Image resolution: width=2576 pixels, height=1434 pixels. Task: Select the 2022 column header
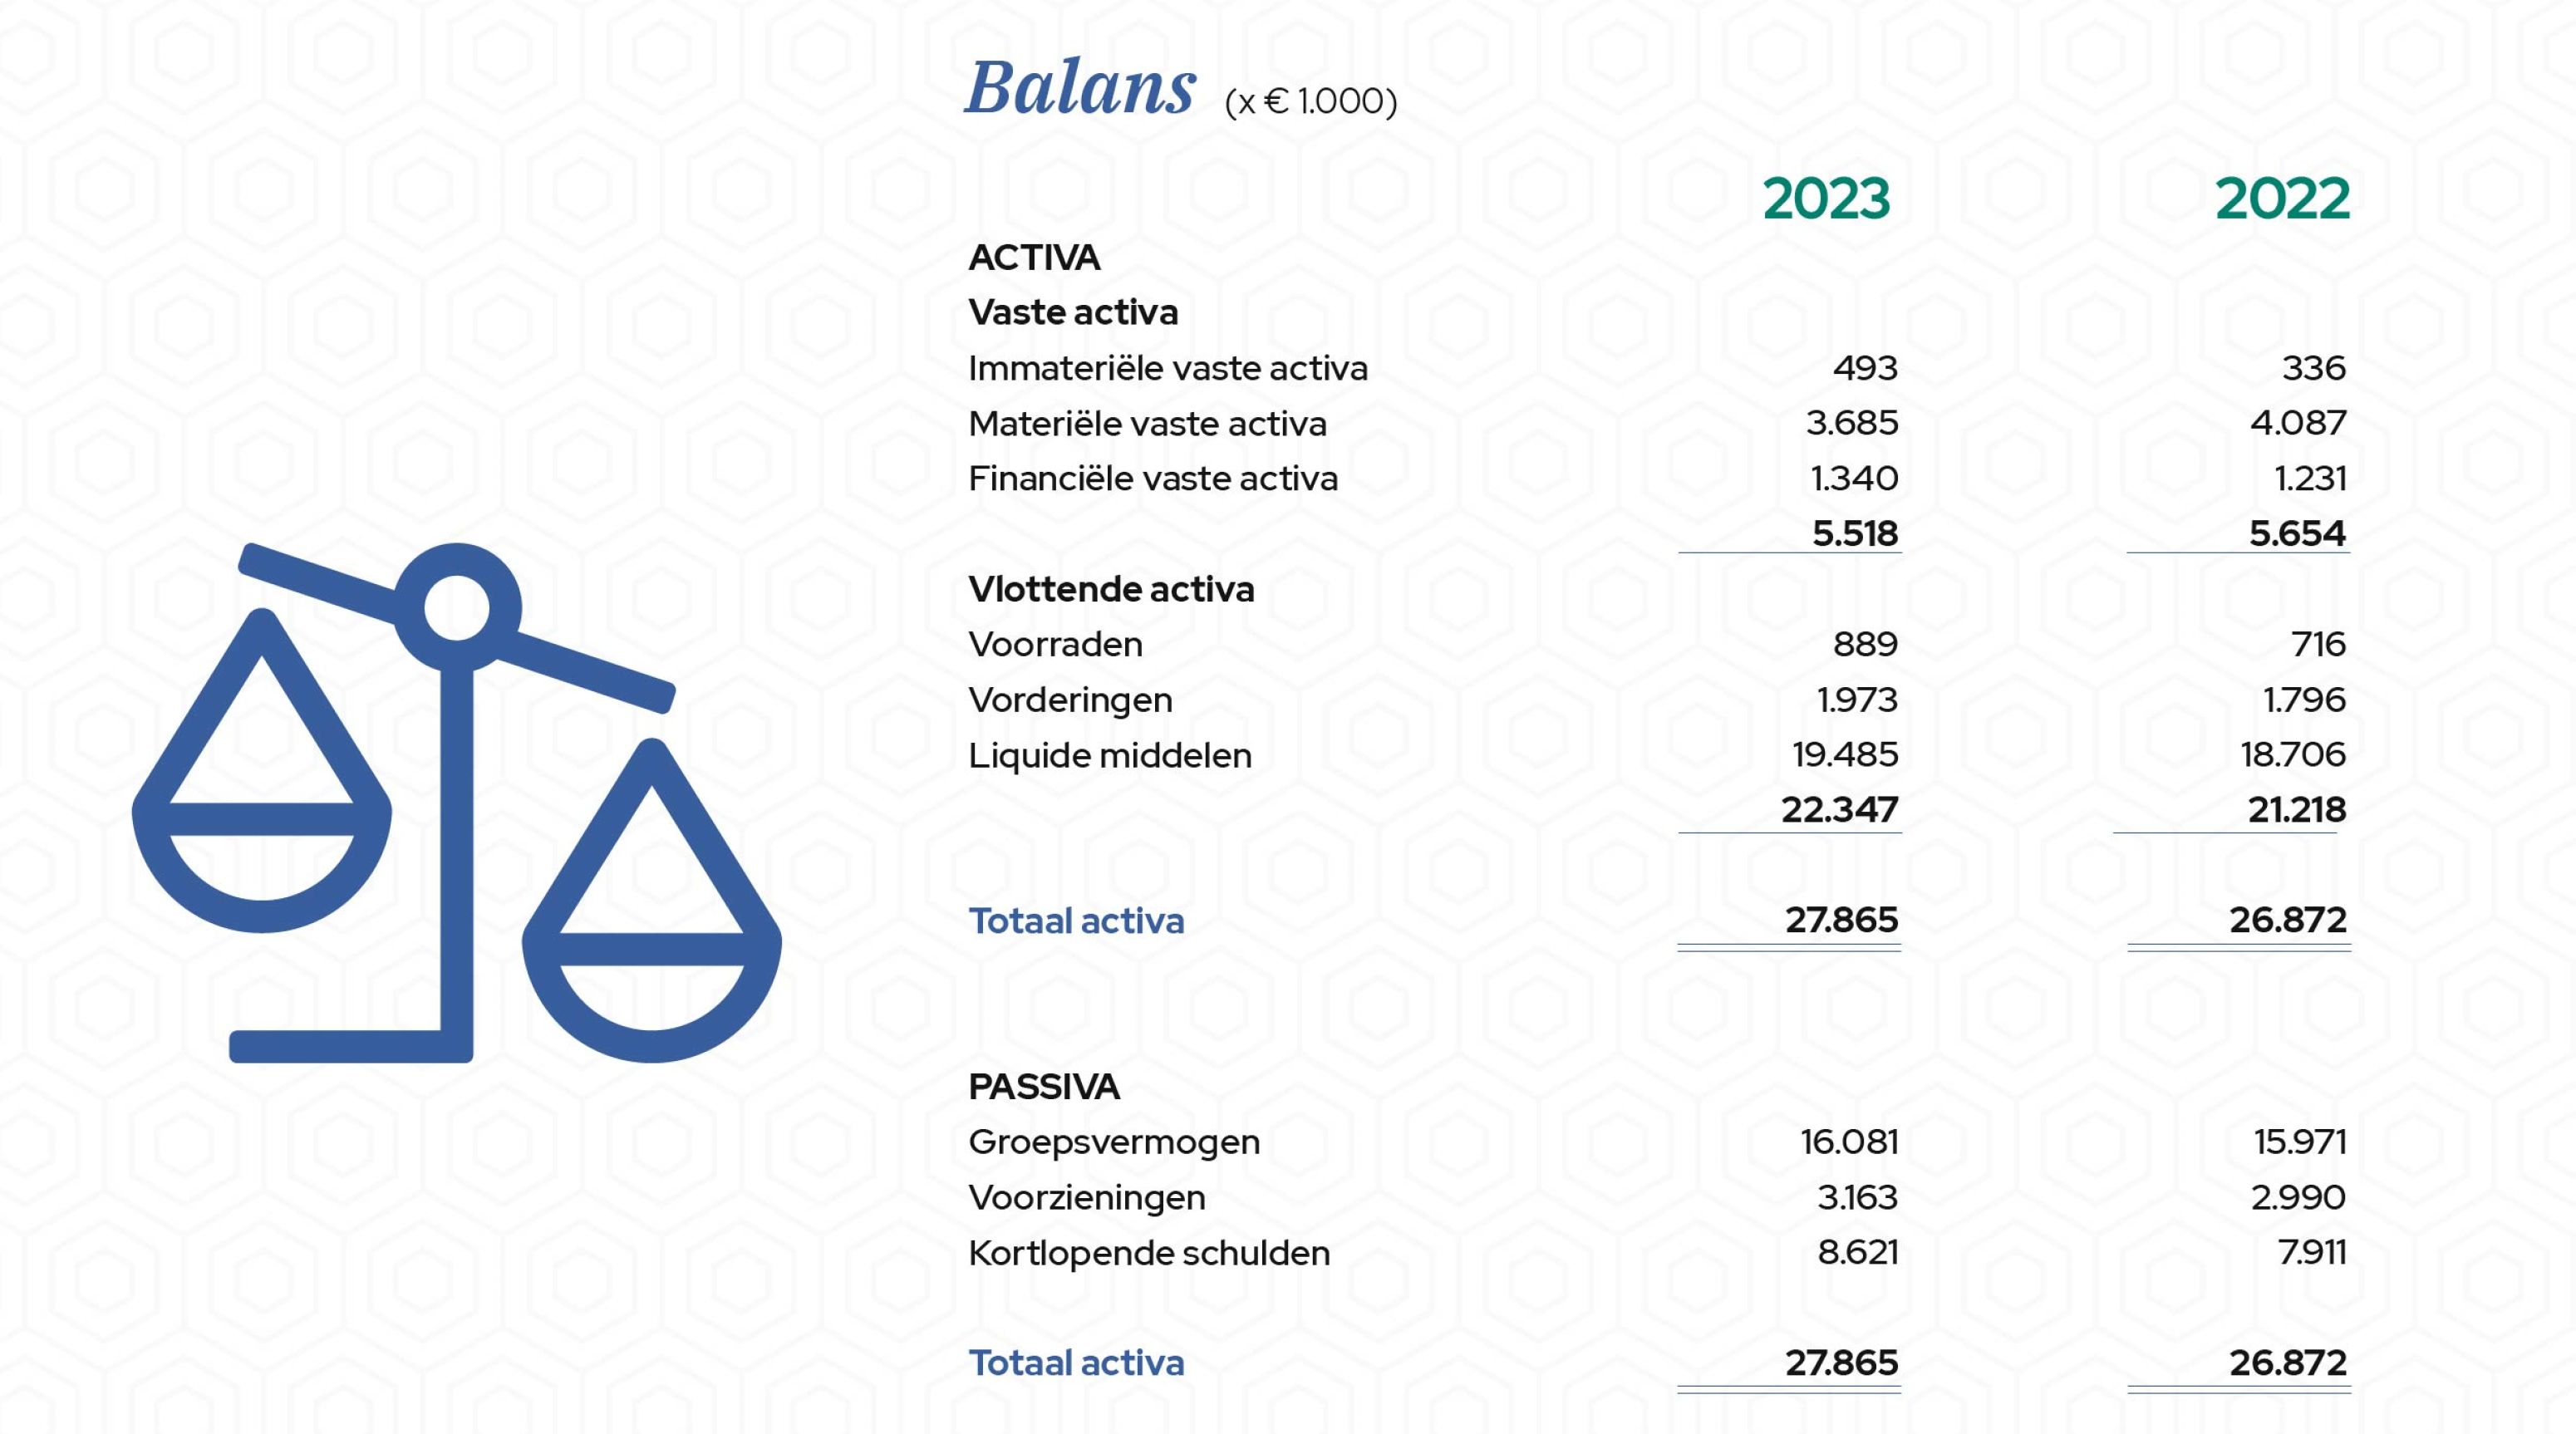click(2282, 199)
